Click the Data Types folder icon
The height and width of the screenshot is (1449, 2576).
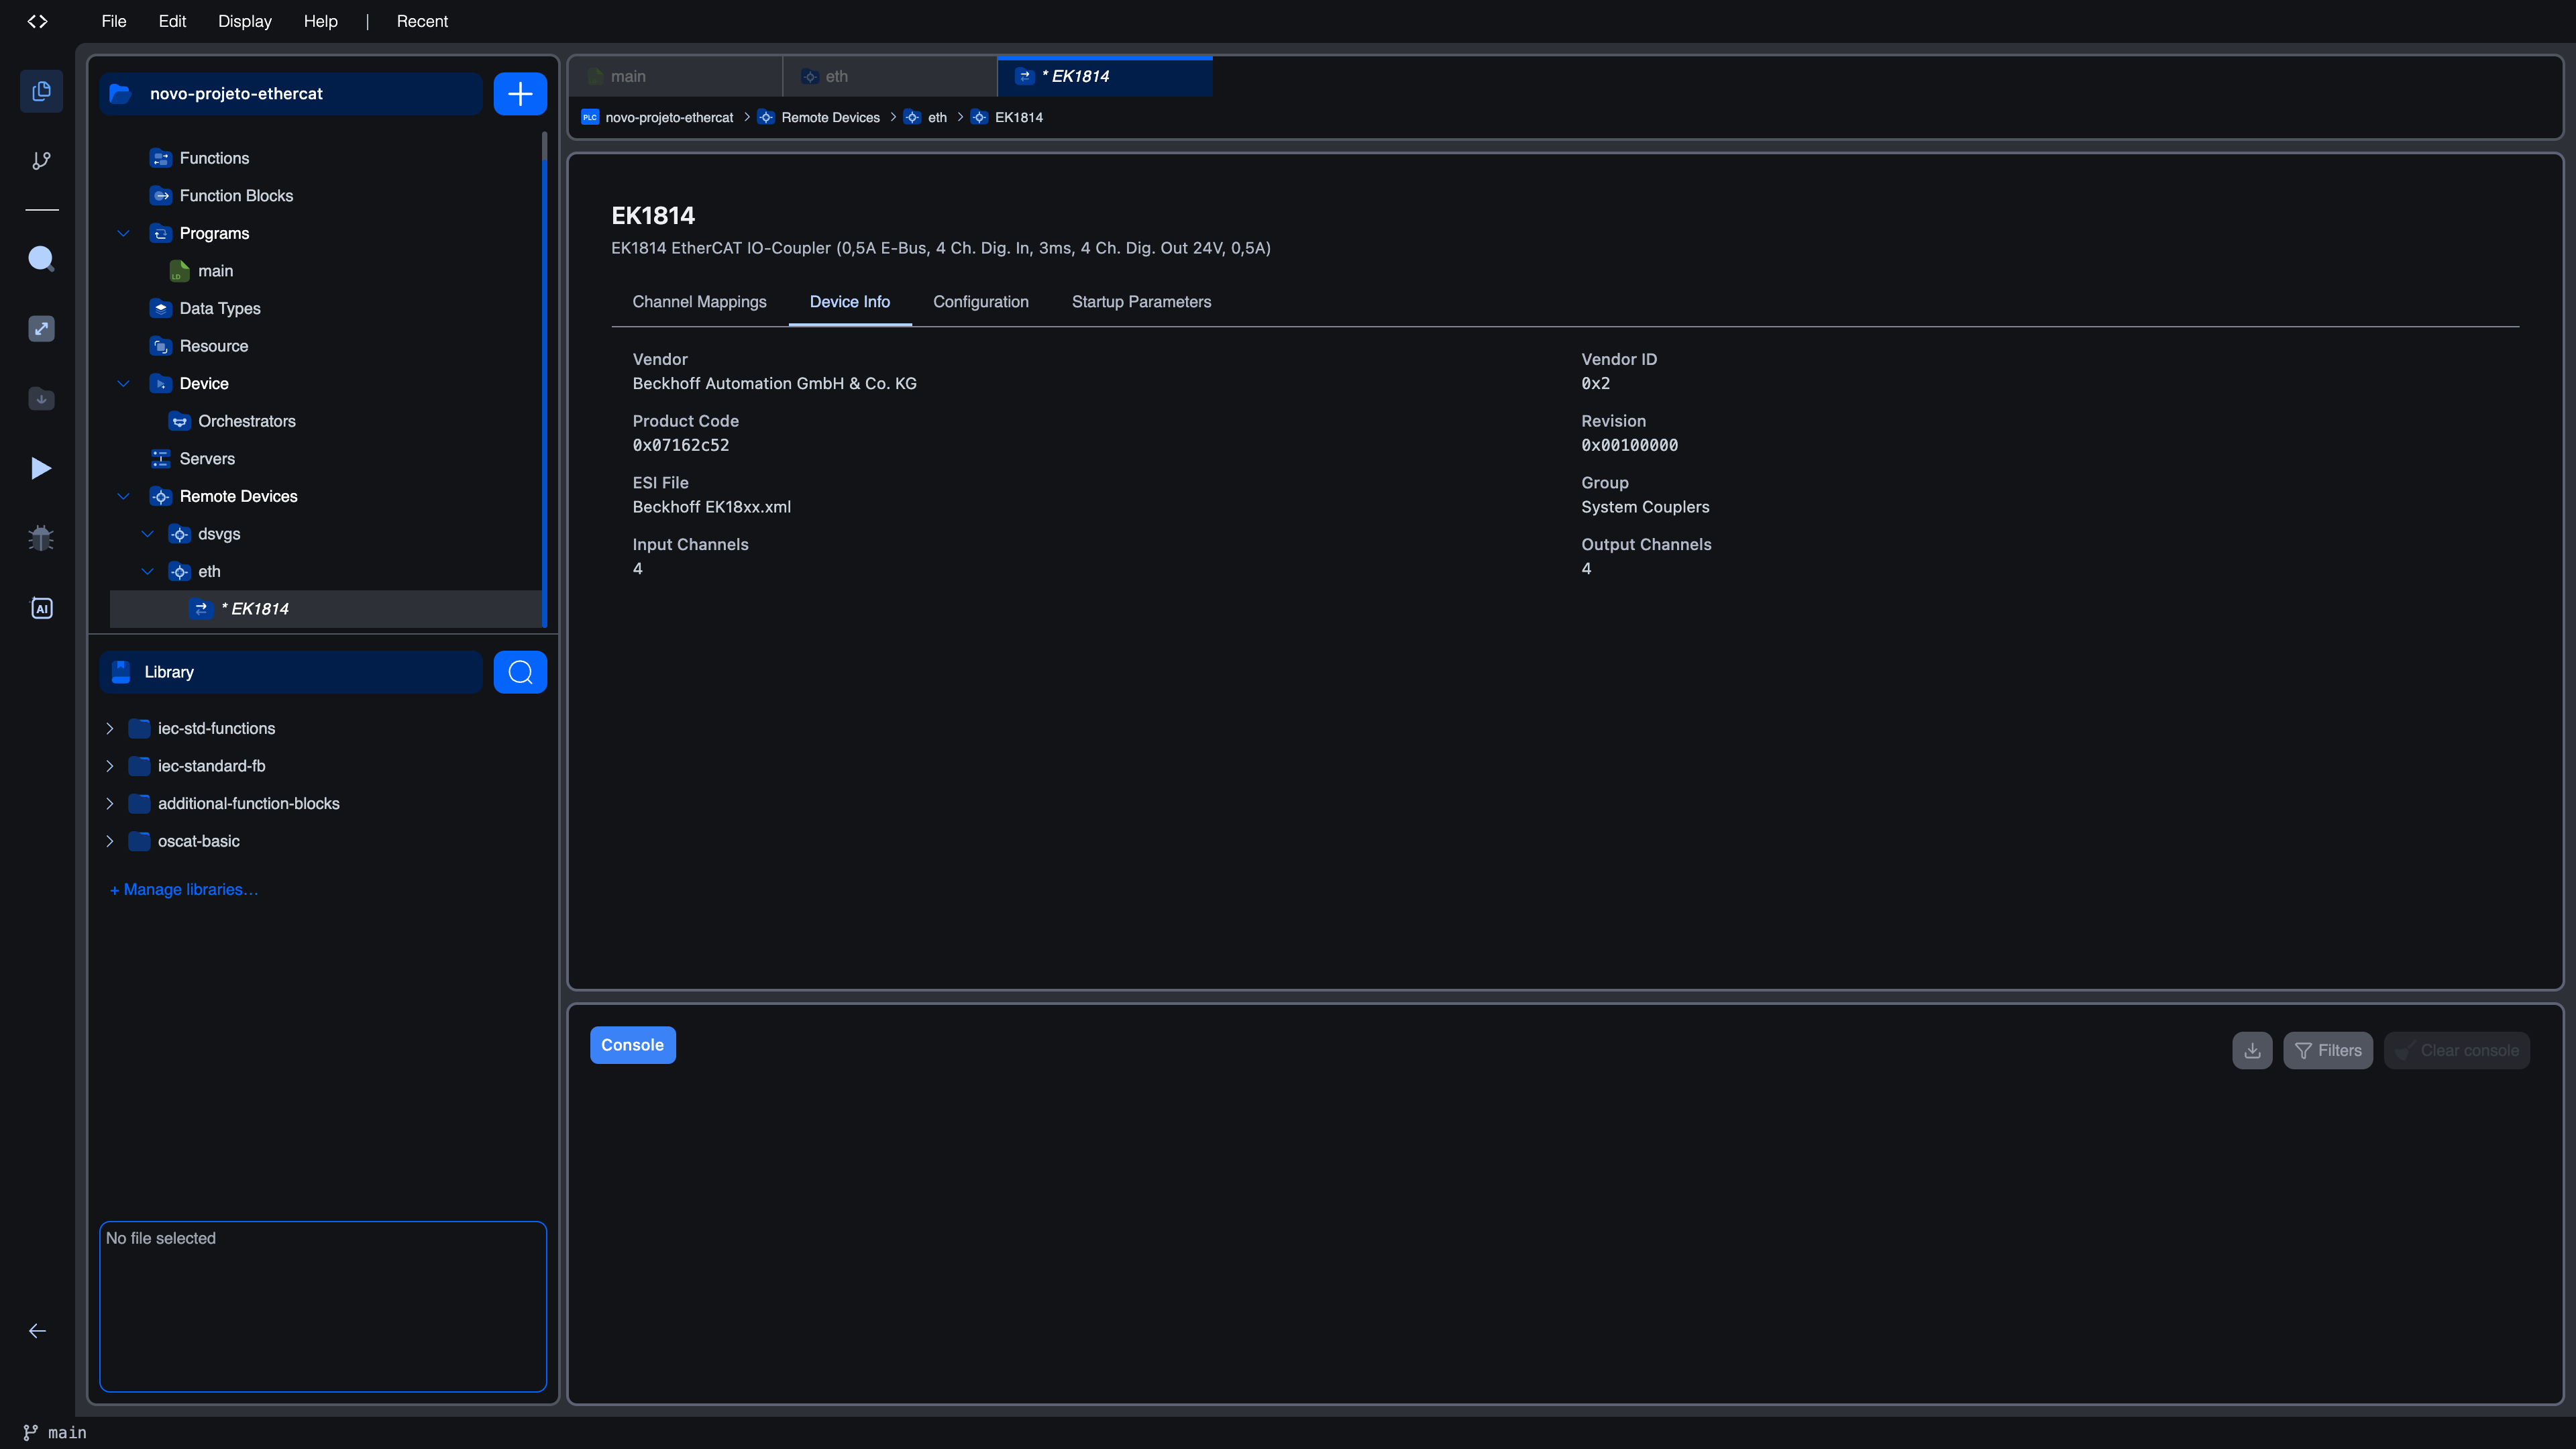pyautogui.click(x=160, y=308)
